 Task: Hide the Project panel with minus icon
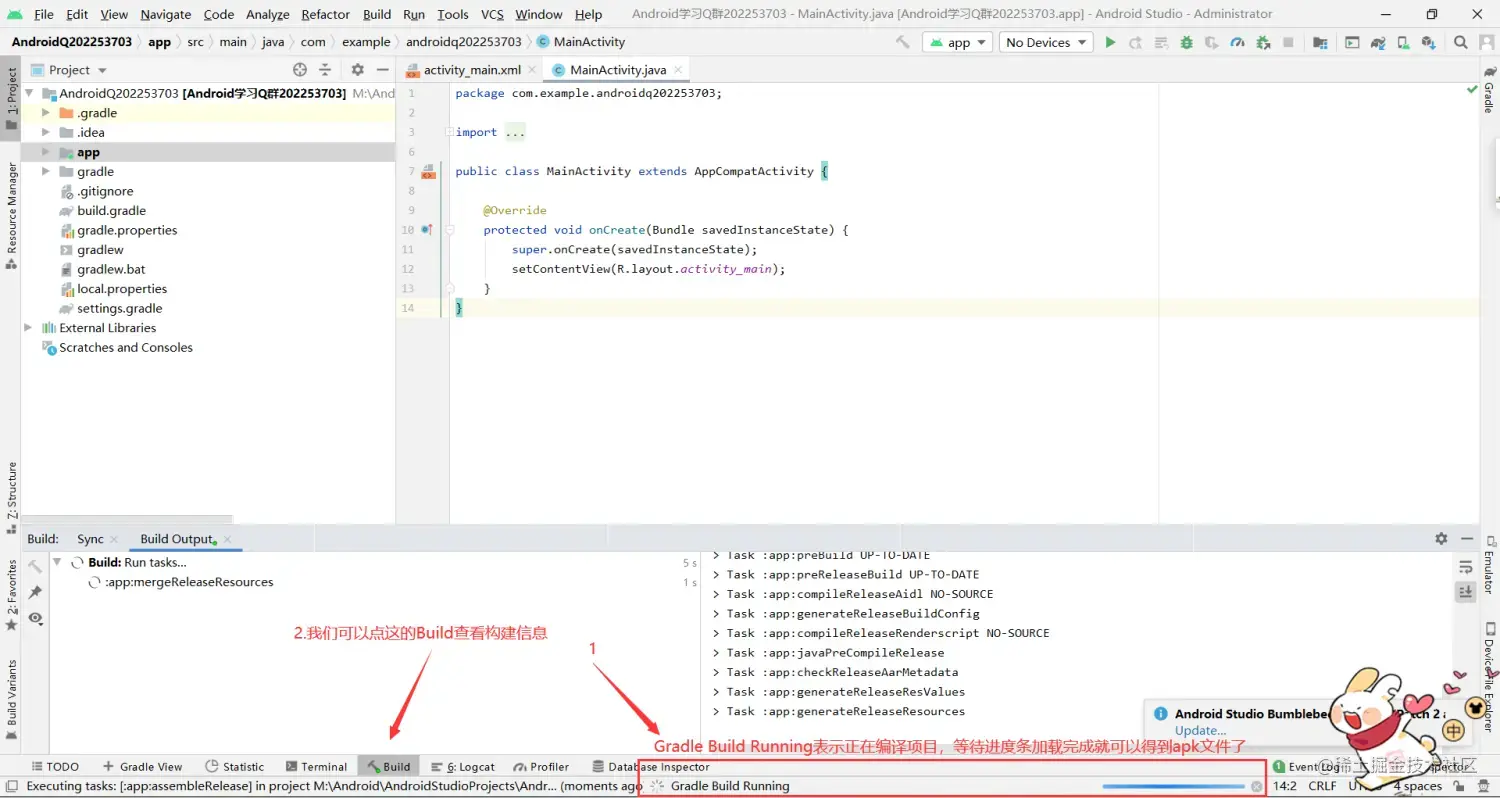coord(382,70)
